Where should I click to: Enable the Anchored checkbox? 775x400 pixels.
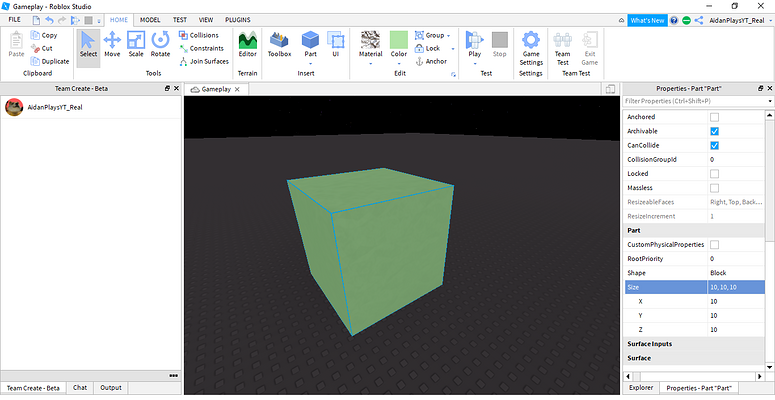tap(714, 117)
